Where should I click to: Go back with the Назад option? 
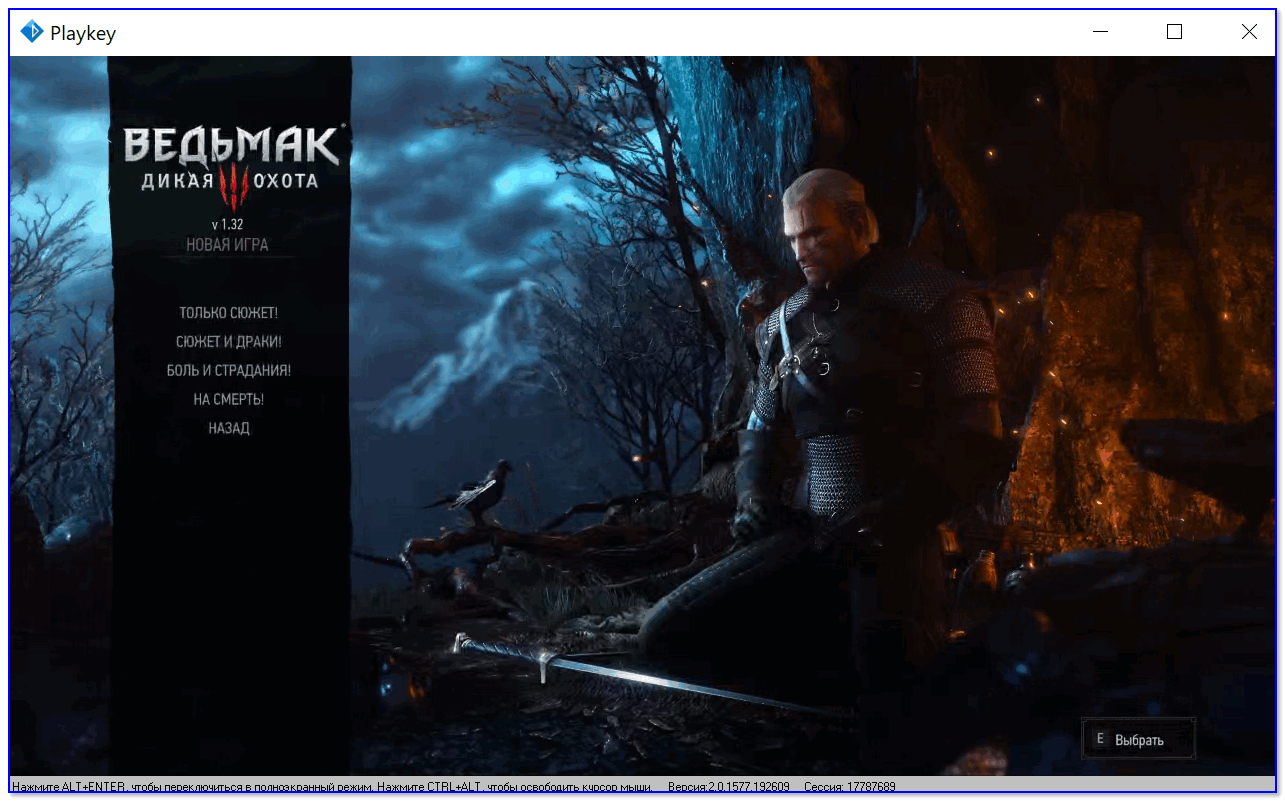(228, 428)
